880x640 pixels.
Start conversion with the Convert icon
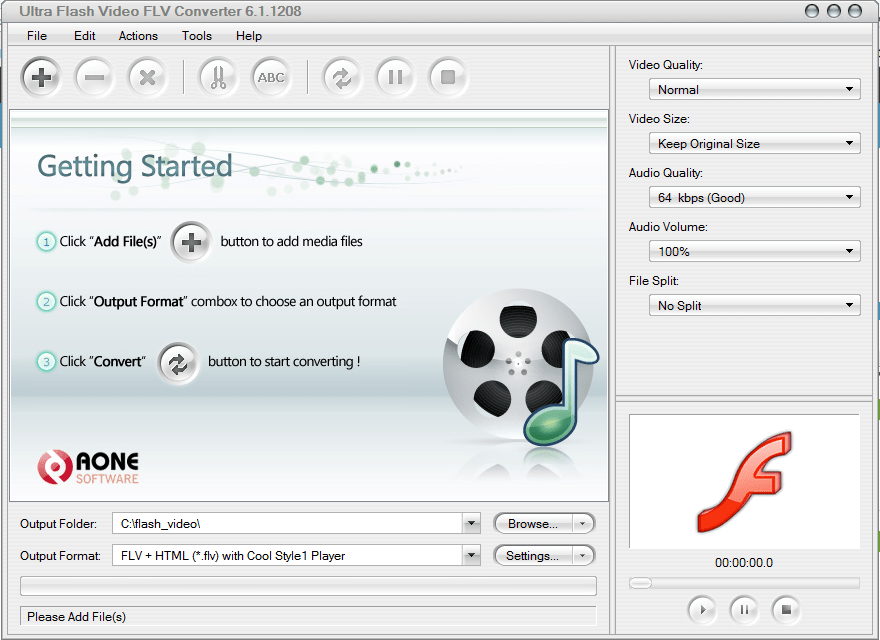pyautogui.click(x=342, y=77)
